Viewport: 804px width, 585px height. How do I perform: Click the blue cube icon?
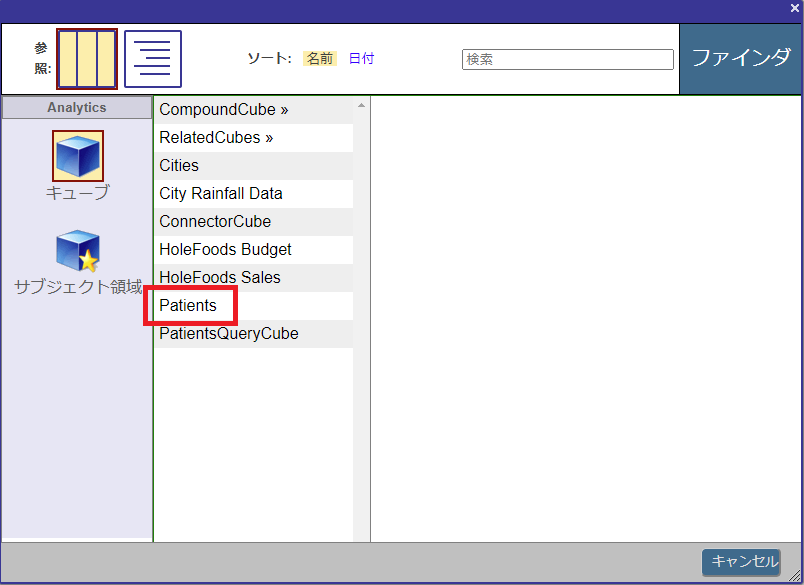click(x=78, y=156)
